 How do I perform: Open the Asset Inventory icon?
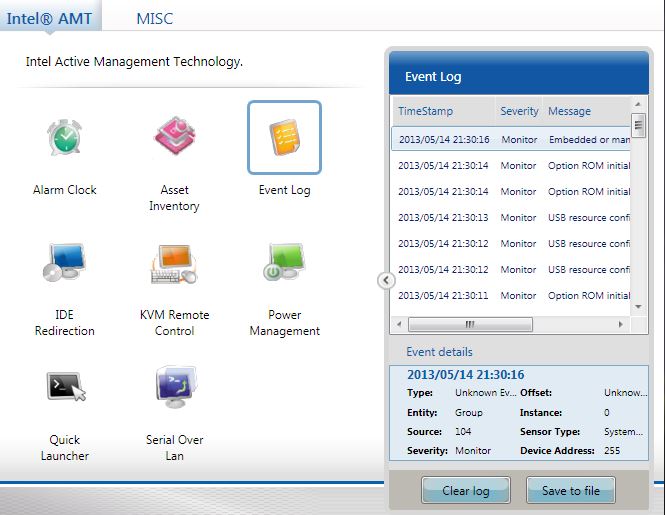(x=175, y=136)
